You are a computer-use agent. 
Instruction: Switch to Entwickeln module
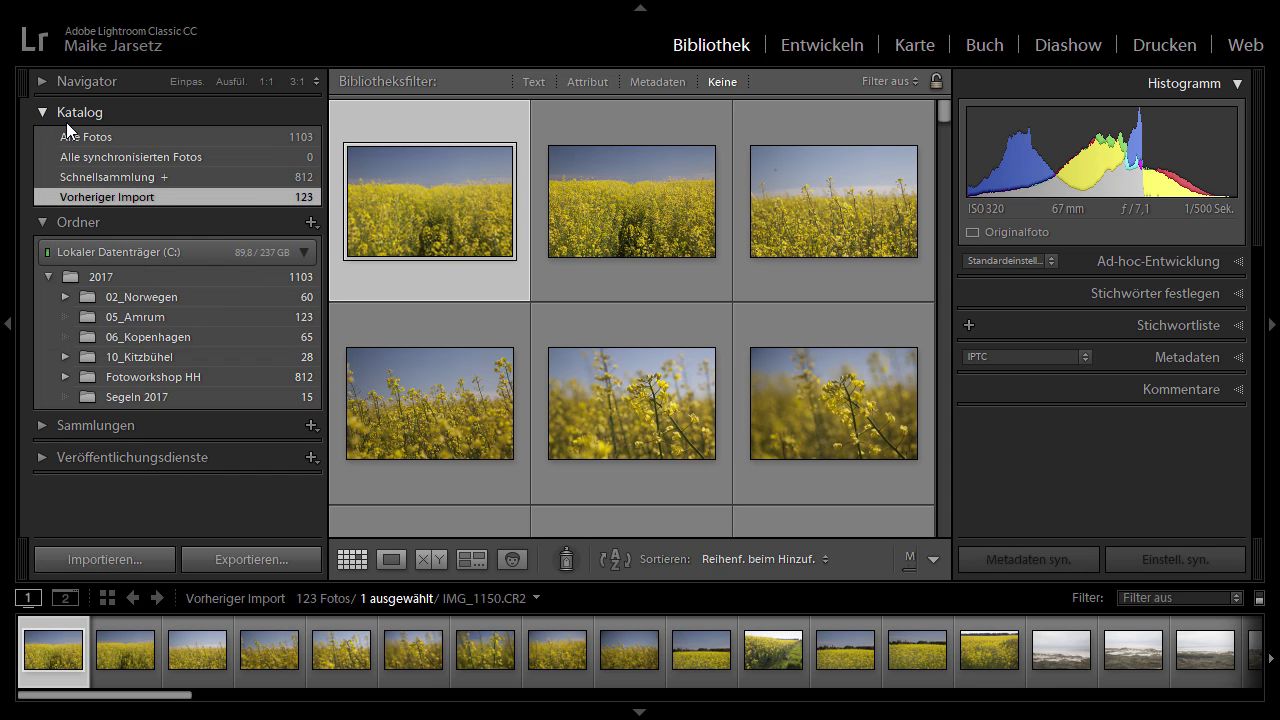822,45
